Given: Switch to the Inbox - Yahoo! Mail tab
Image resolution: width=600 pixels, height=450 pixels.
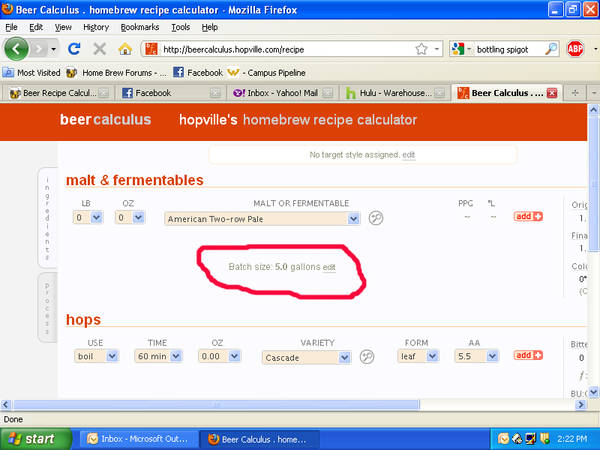Looking at the screenshot, I should tap(282, 93).
